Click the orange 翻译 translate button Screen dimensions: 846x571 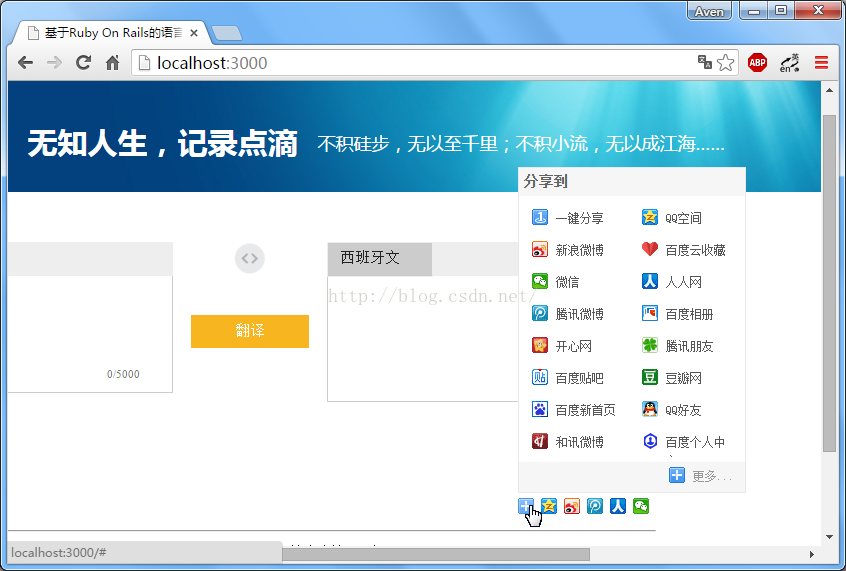tap(250, 331)
